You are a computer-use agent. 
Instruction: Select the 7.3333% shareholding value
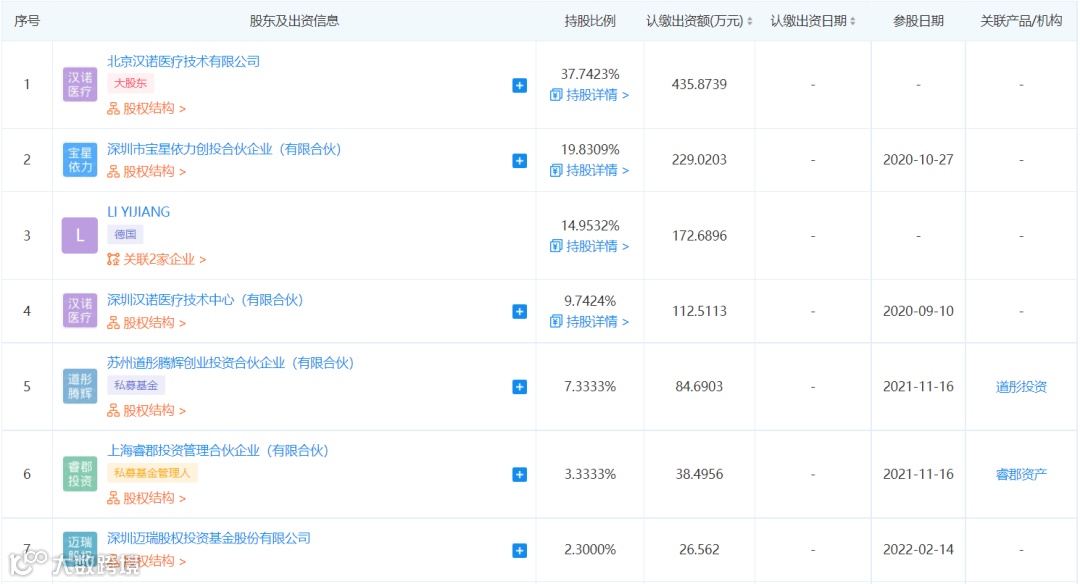click(x=590, y=386)
